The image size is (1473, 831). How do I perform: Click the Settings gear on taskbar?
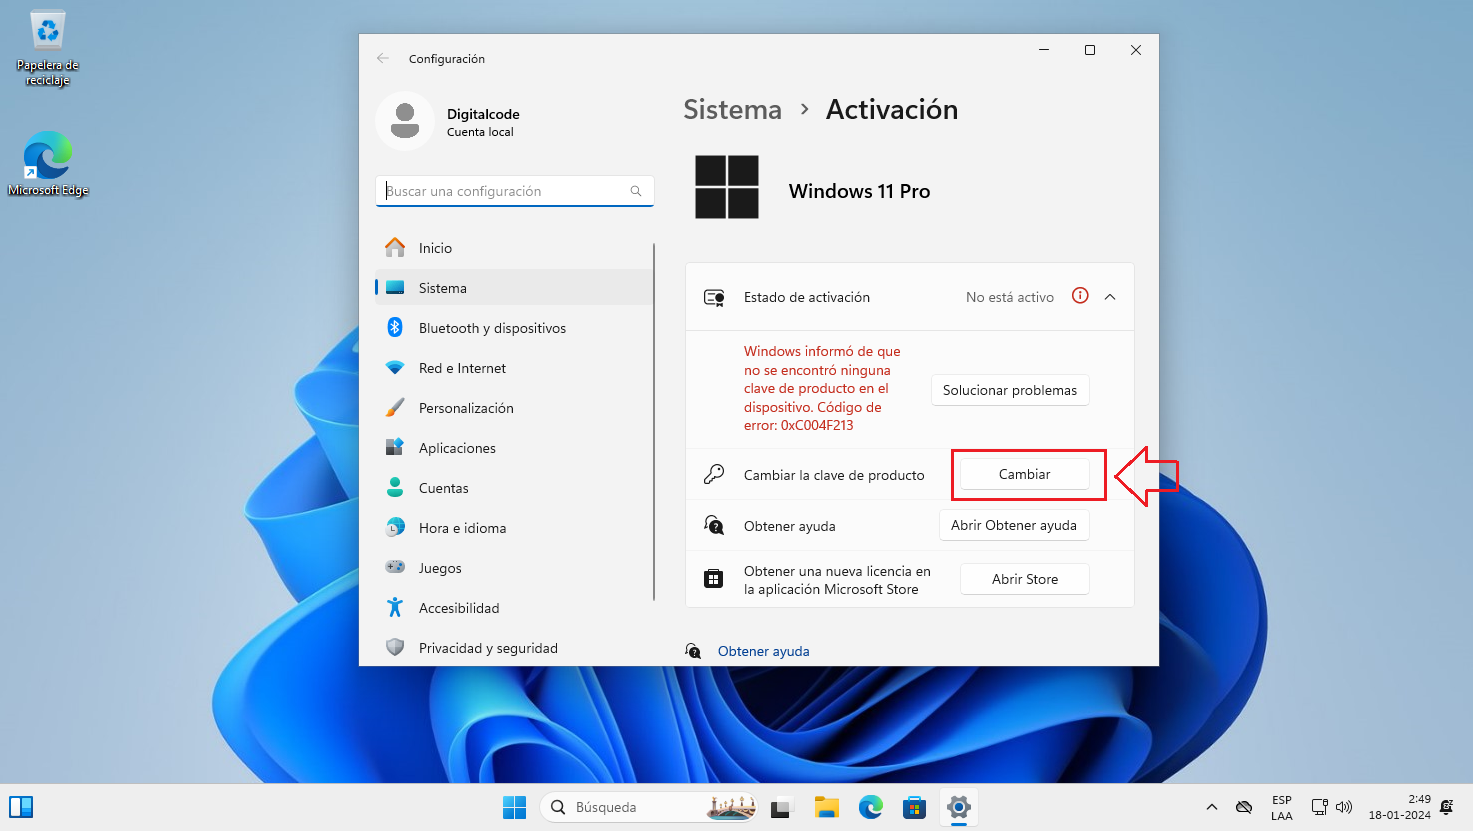coord(959,807)
